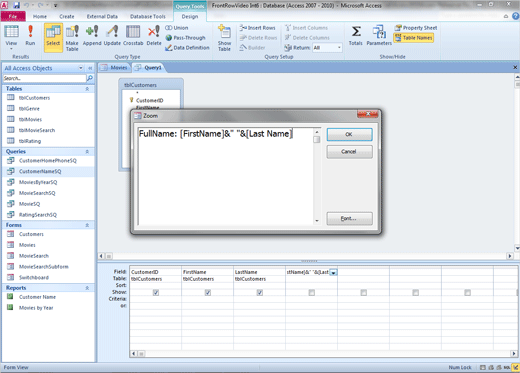Open the CustomerHomePhoneSQ query

48,161
